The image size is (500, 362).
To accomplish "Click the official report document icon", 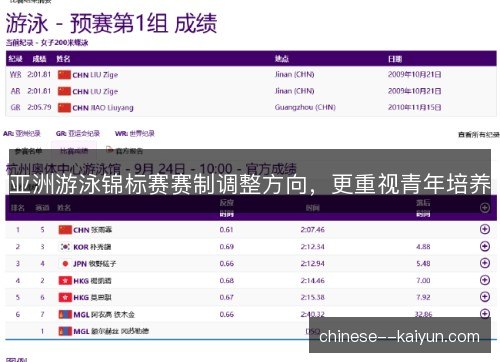I will coord(109,150).
